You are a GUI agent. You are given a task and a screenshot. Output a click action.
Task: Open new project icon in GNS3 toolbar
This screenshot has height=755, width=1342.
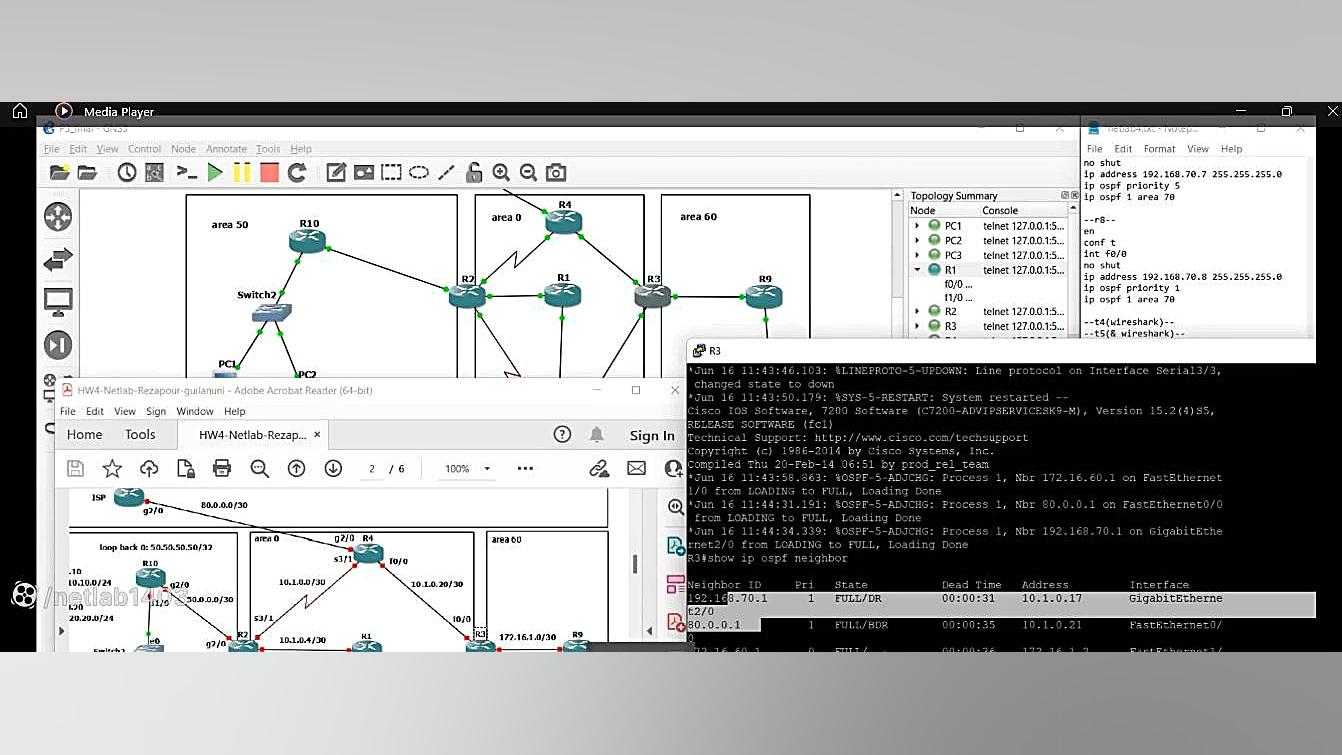click(x=59, y=172)
